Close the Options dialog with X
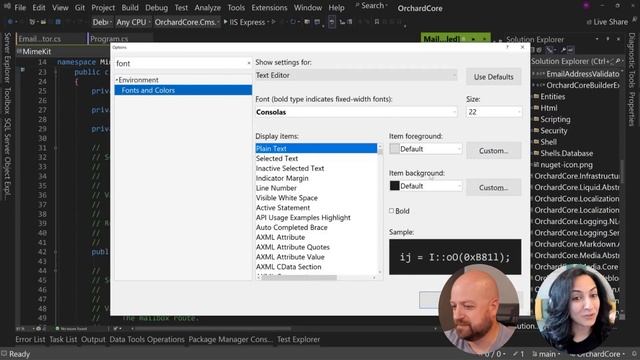 [x=522, y=47]
